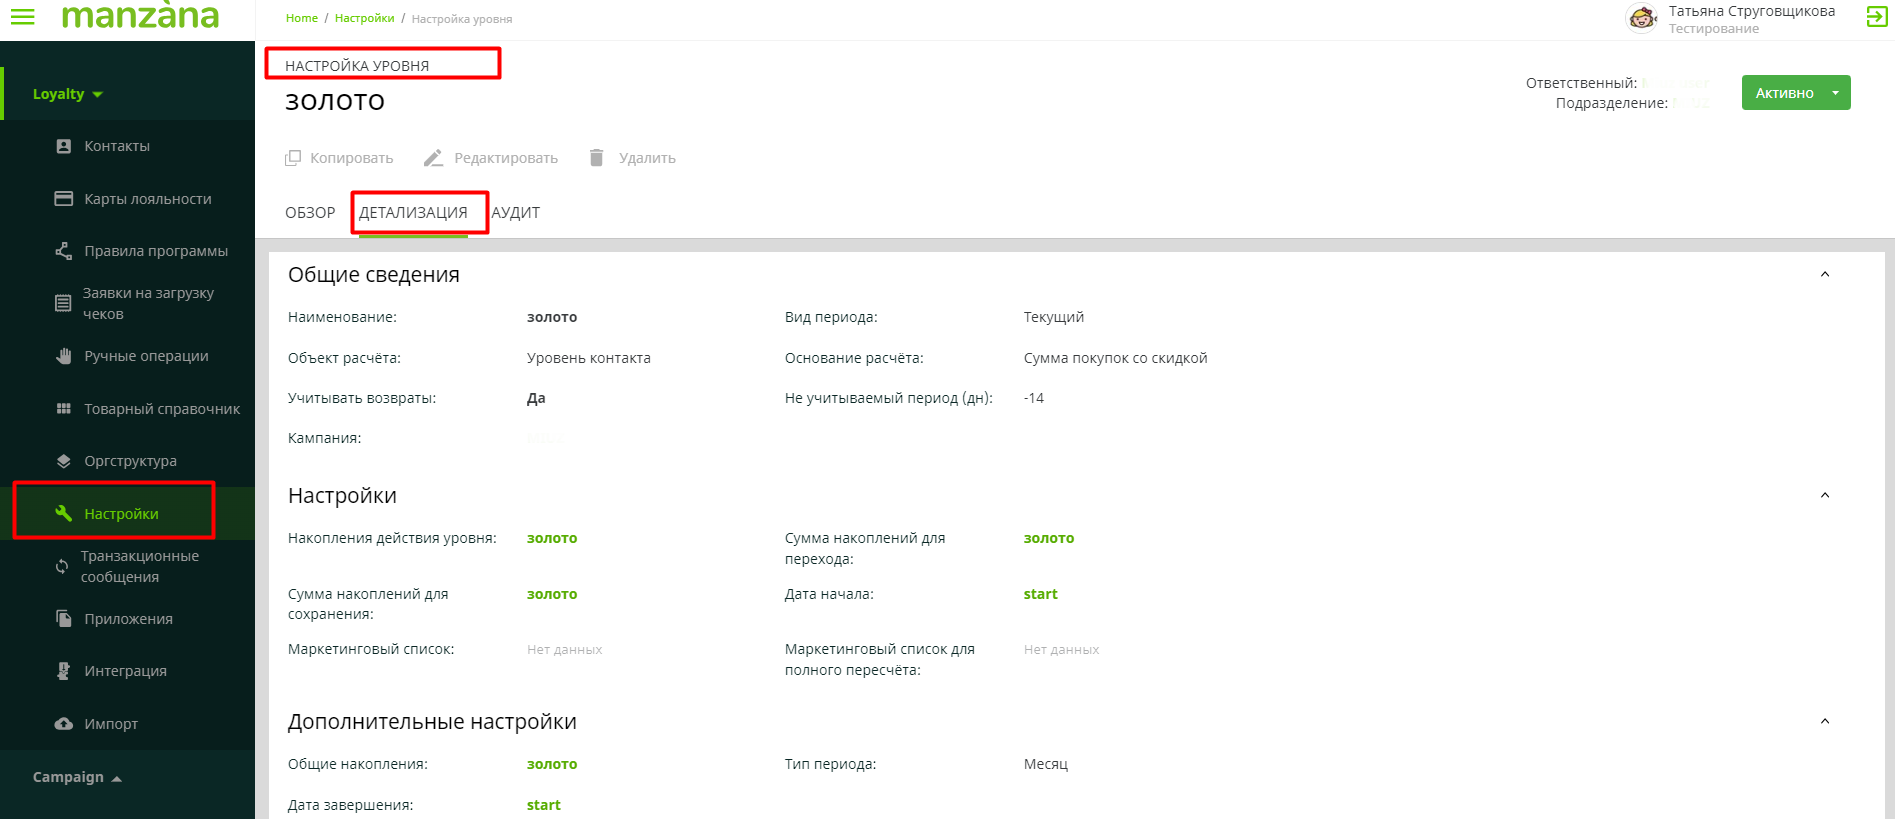Open Карты лояльности in the sidebar
The image size is (1895, 819).
coord(147,199)
